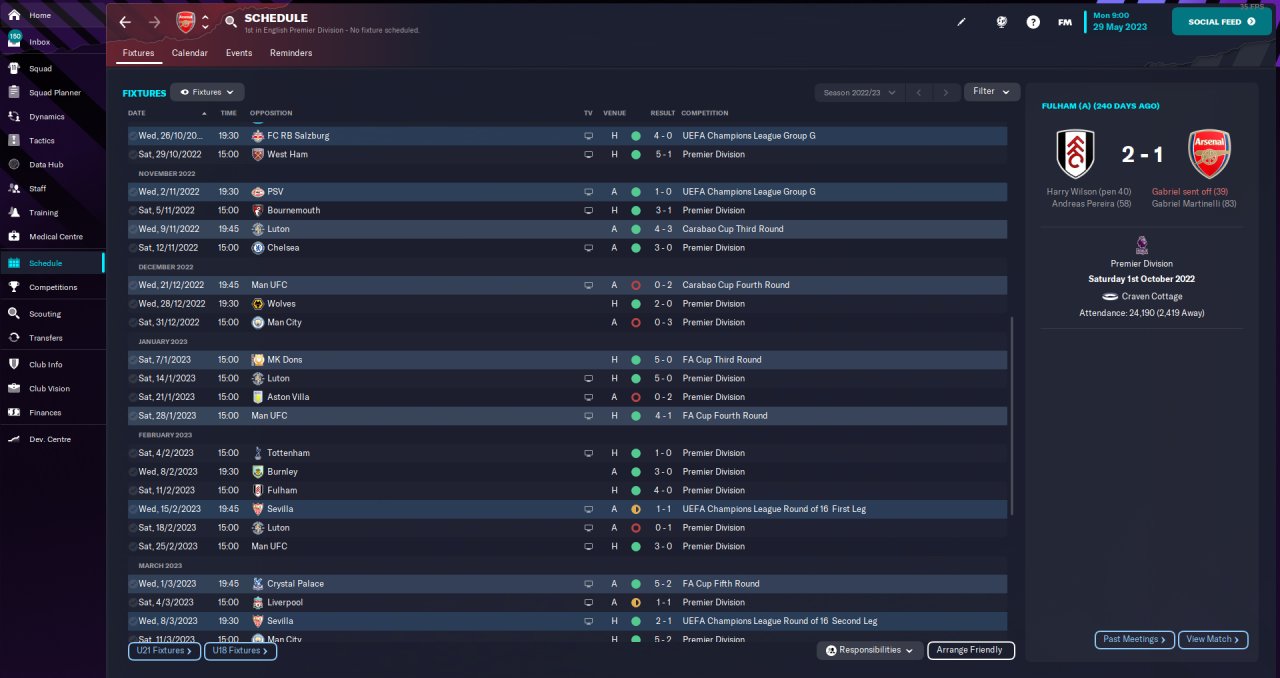
Task: Open Club Vision page
Action: (x=49, y=389)
